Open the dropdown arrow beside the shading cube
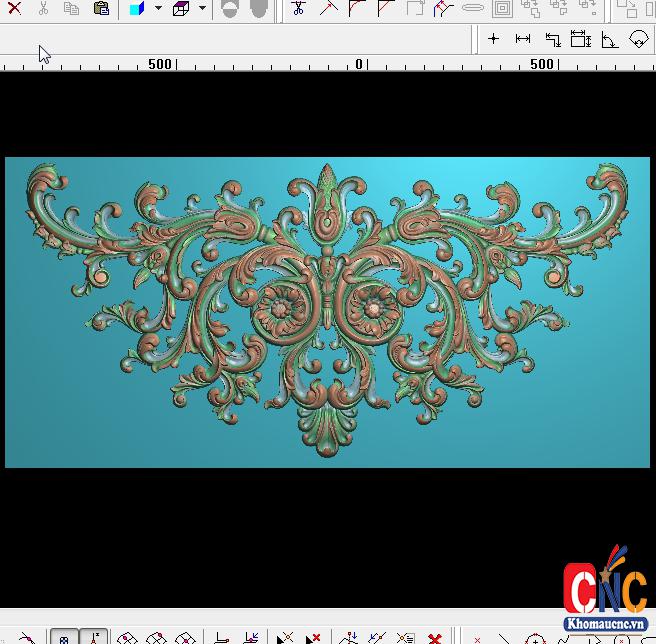 158,9
